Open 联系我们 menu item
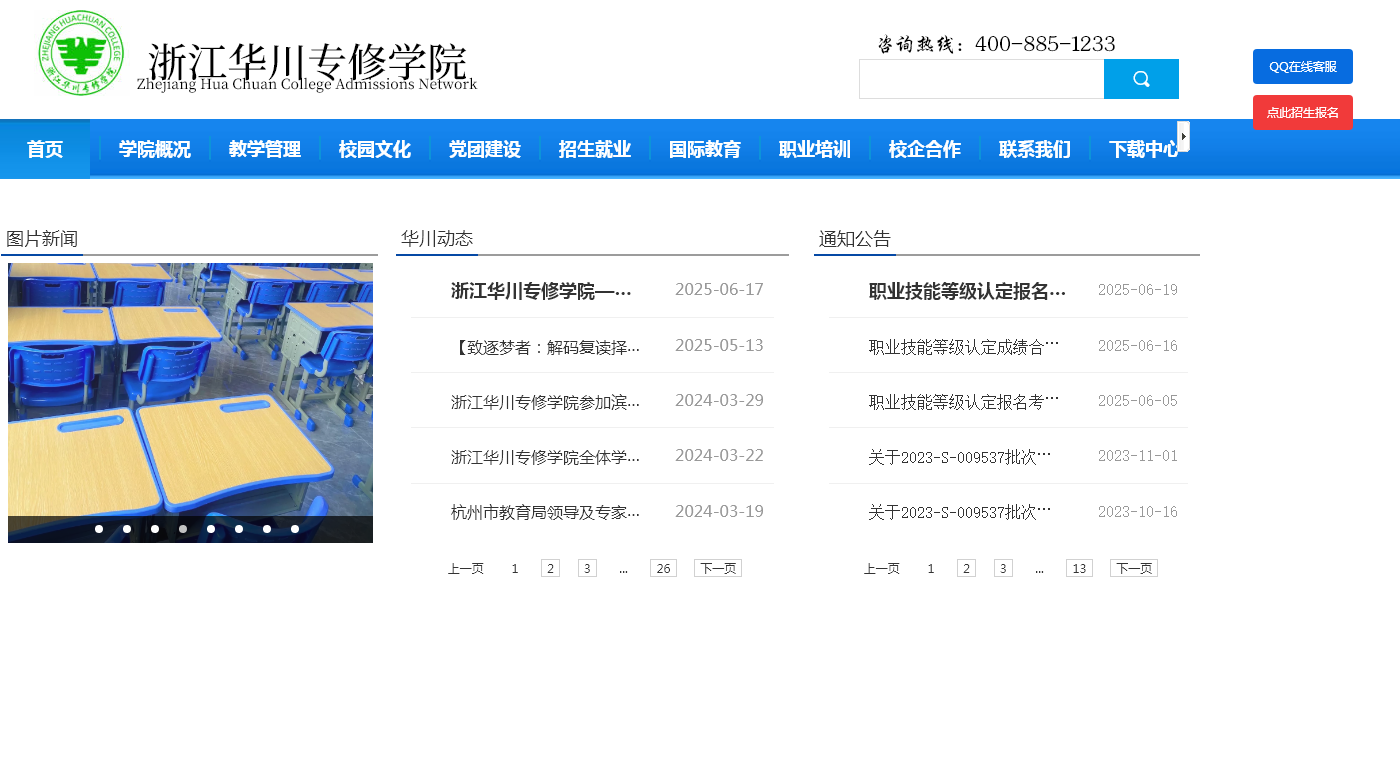The width and height of the screenshot is (1400, 768). coord(1035,149)
